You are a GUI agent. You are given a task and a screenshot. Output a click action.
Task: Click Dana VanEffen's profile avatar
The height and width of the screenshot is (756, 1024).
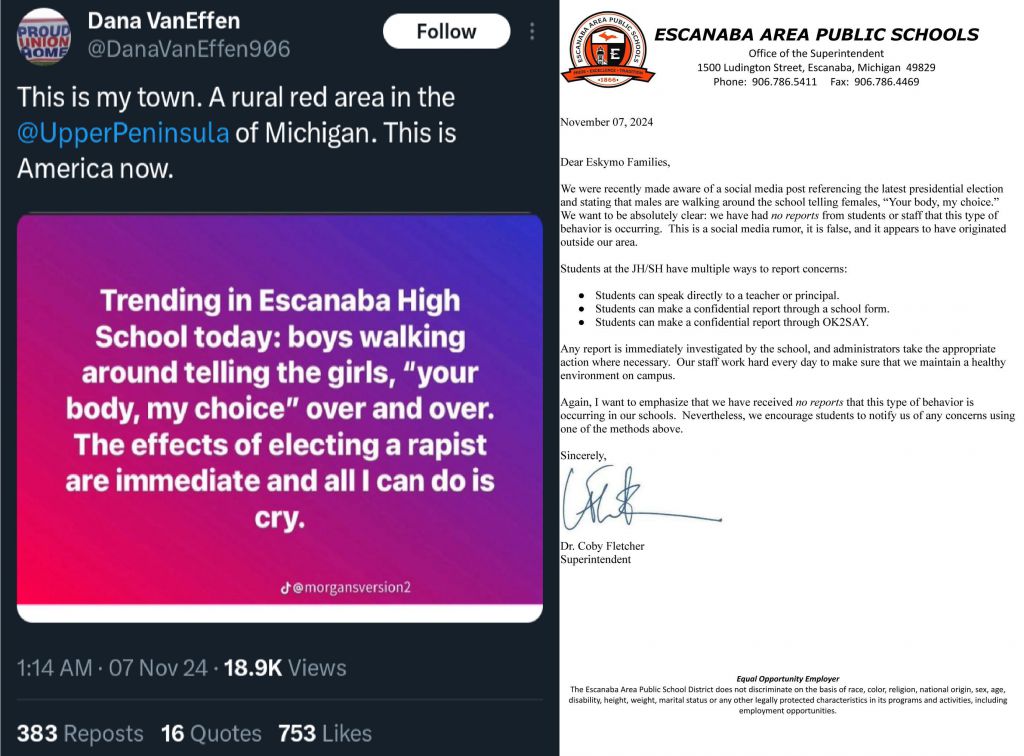[x=43, y=36]
